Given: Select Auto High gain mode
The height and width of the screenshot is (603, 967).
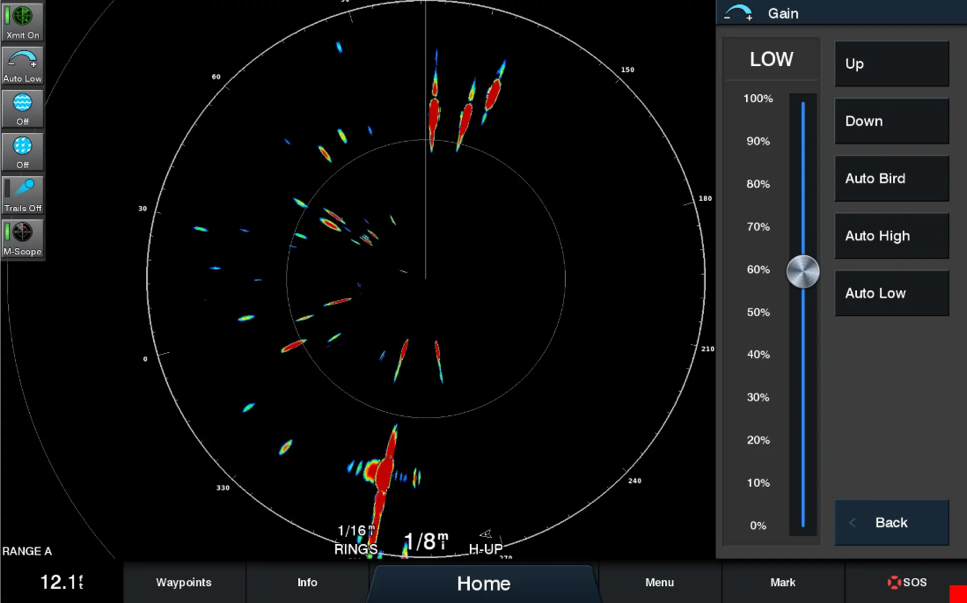Looking at the screenshot, I should [891, 236].
